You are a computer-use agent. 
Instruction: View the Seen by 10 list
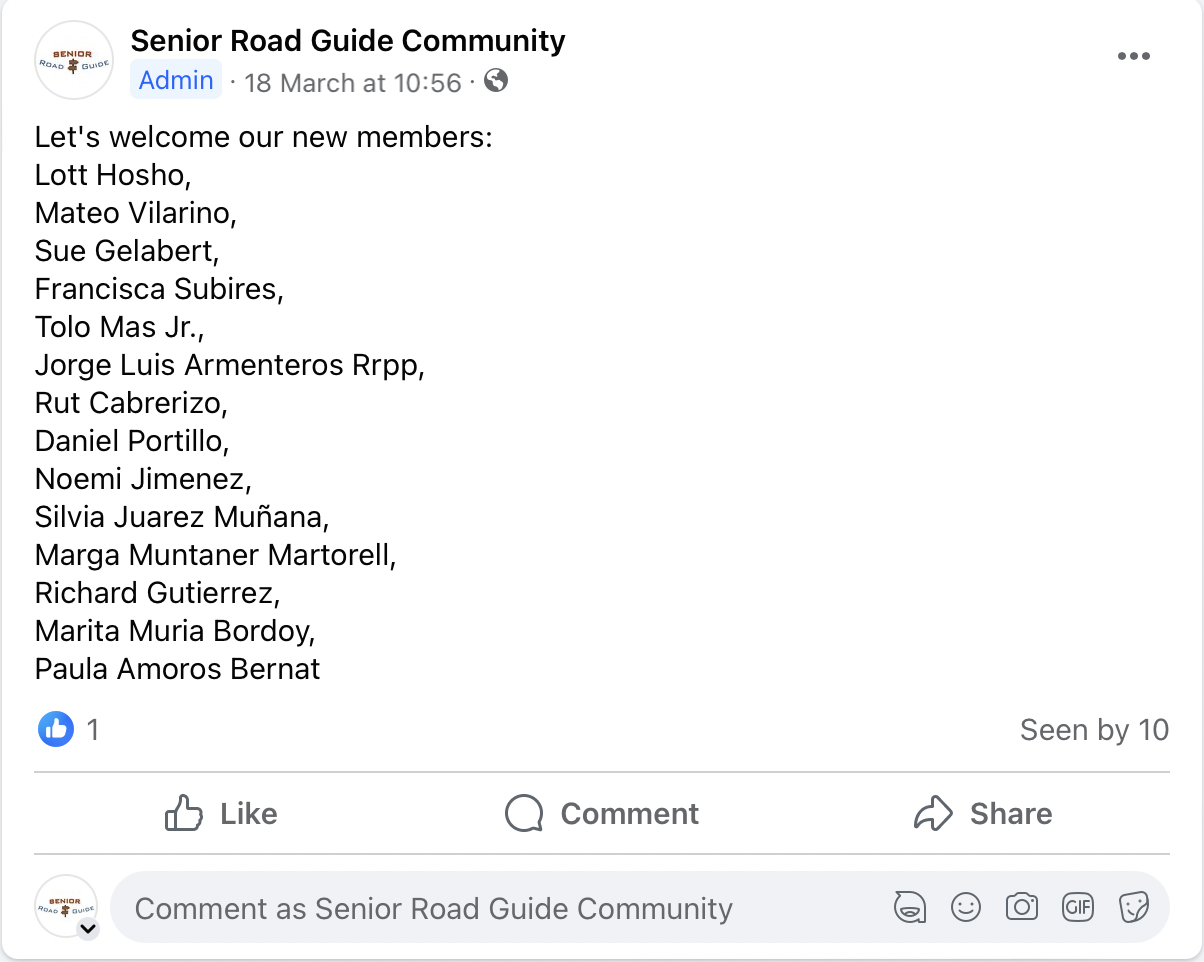coord(1094,730)
